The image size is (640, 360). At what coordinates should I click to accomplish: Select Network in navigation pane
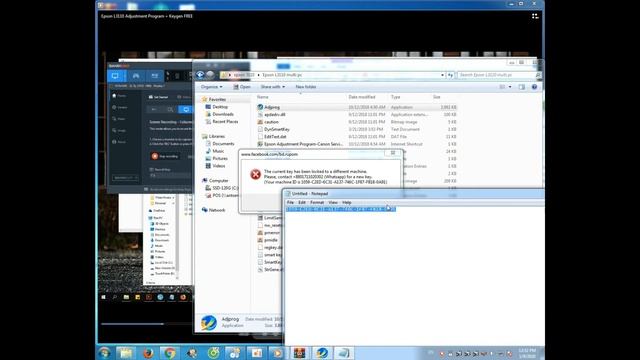click(217, 210)
